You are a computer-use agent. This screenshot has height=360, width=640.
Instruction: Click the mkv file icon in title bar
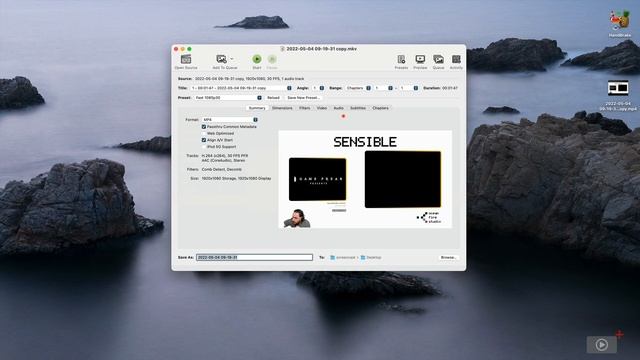tap(282, 49)
